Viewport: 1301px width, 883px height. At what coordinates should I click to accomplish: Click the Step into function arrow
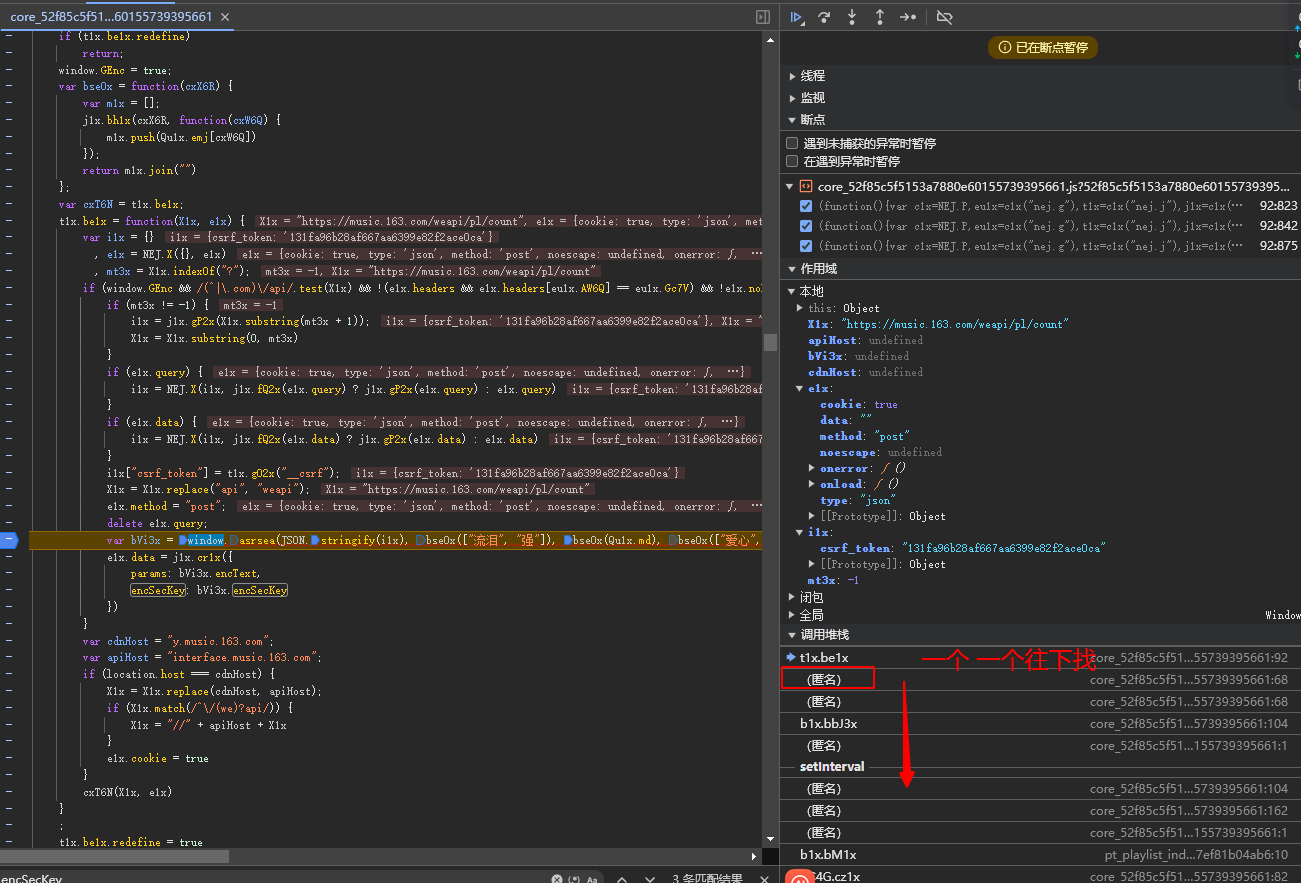click(852, 17)
